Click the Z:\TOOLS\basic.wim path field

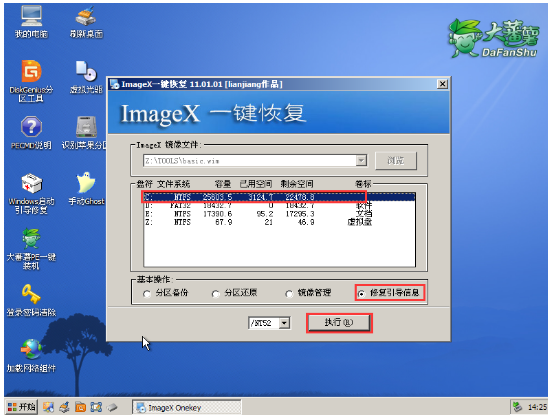[x=250, y=160]
